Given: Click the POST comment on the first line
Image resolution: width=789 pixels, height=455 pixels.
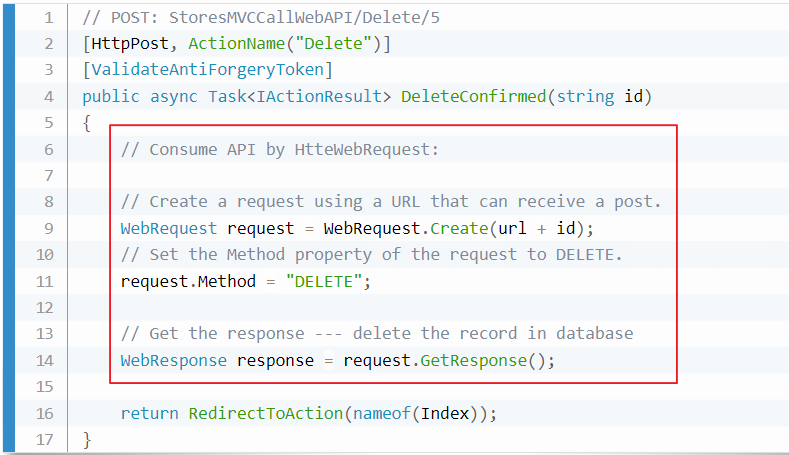Looking at the screenshot, I should [246, 18].
